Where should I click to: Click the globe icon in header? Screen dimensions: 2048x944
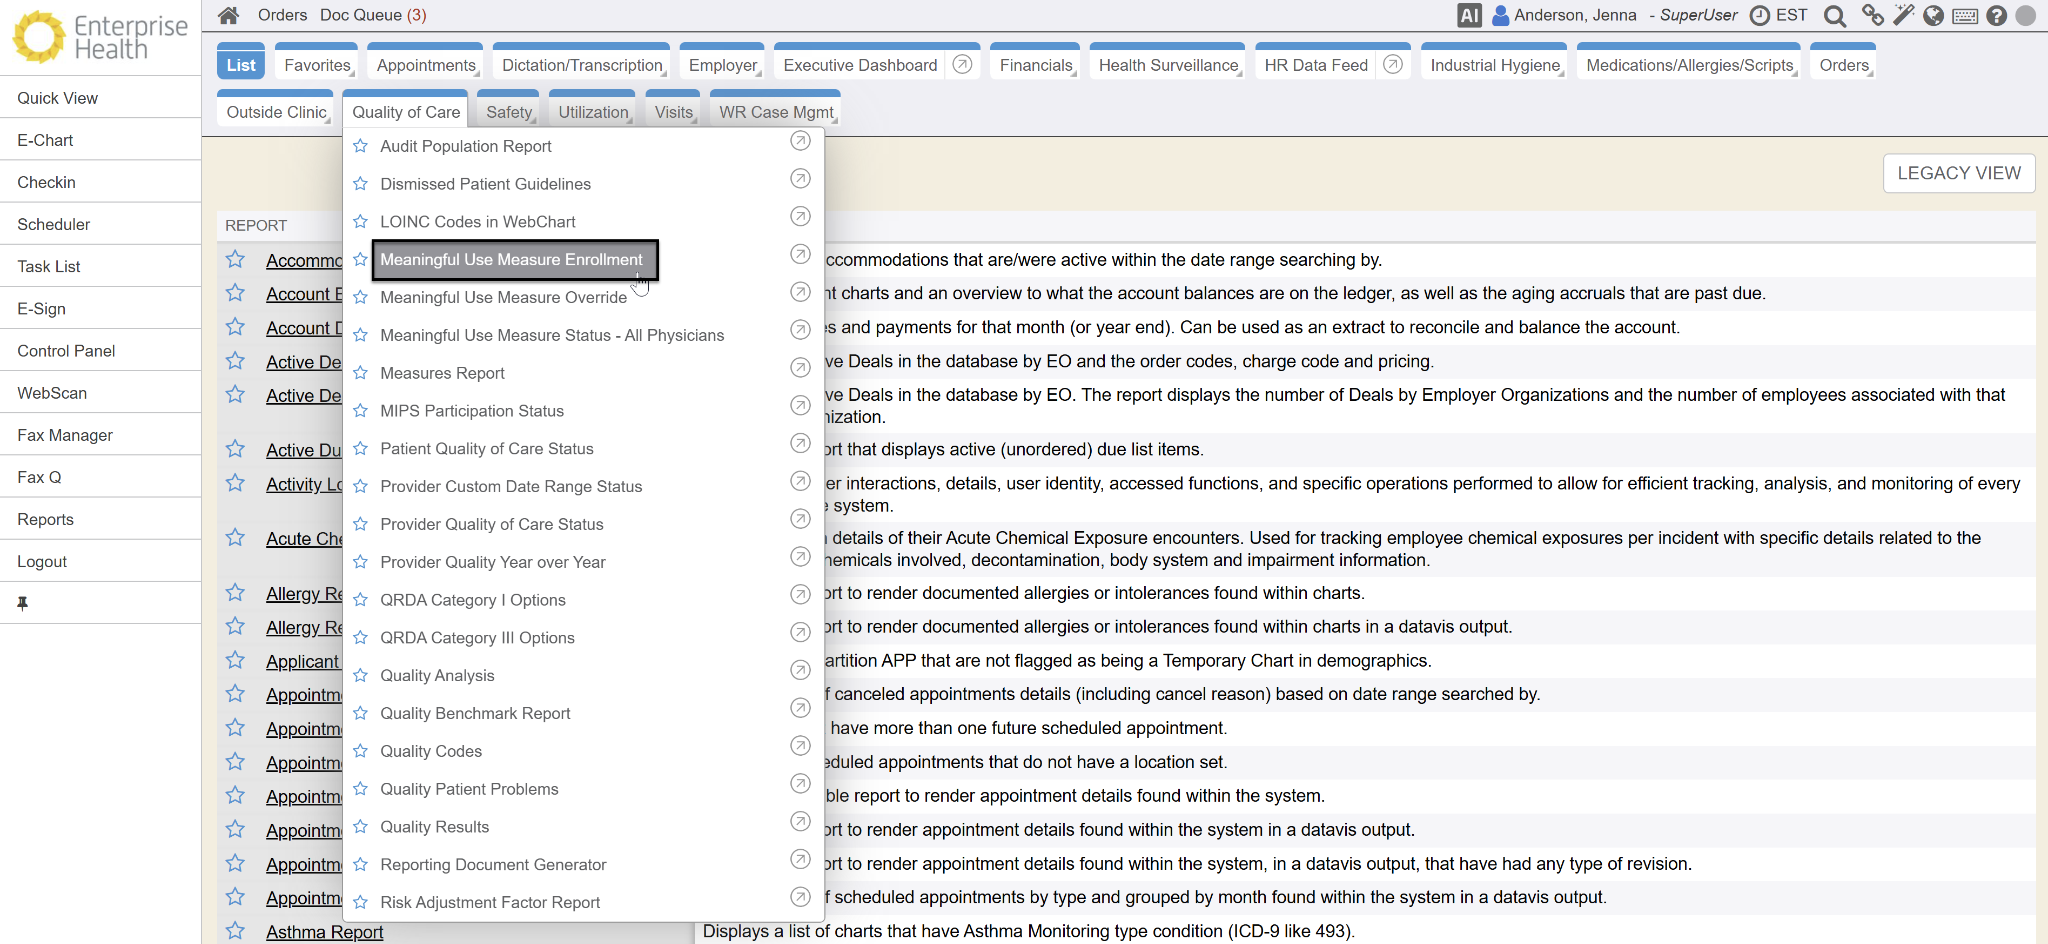(x=1934, y=15)
